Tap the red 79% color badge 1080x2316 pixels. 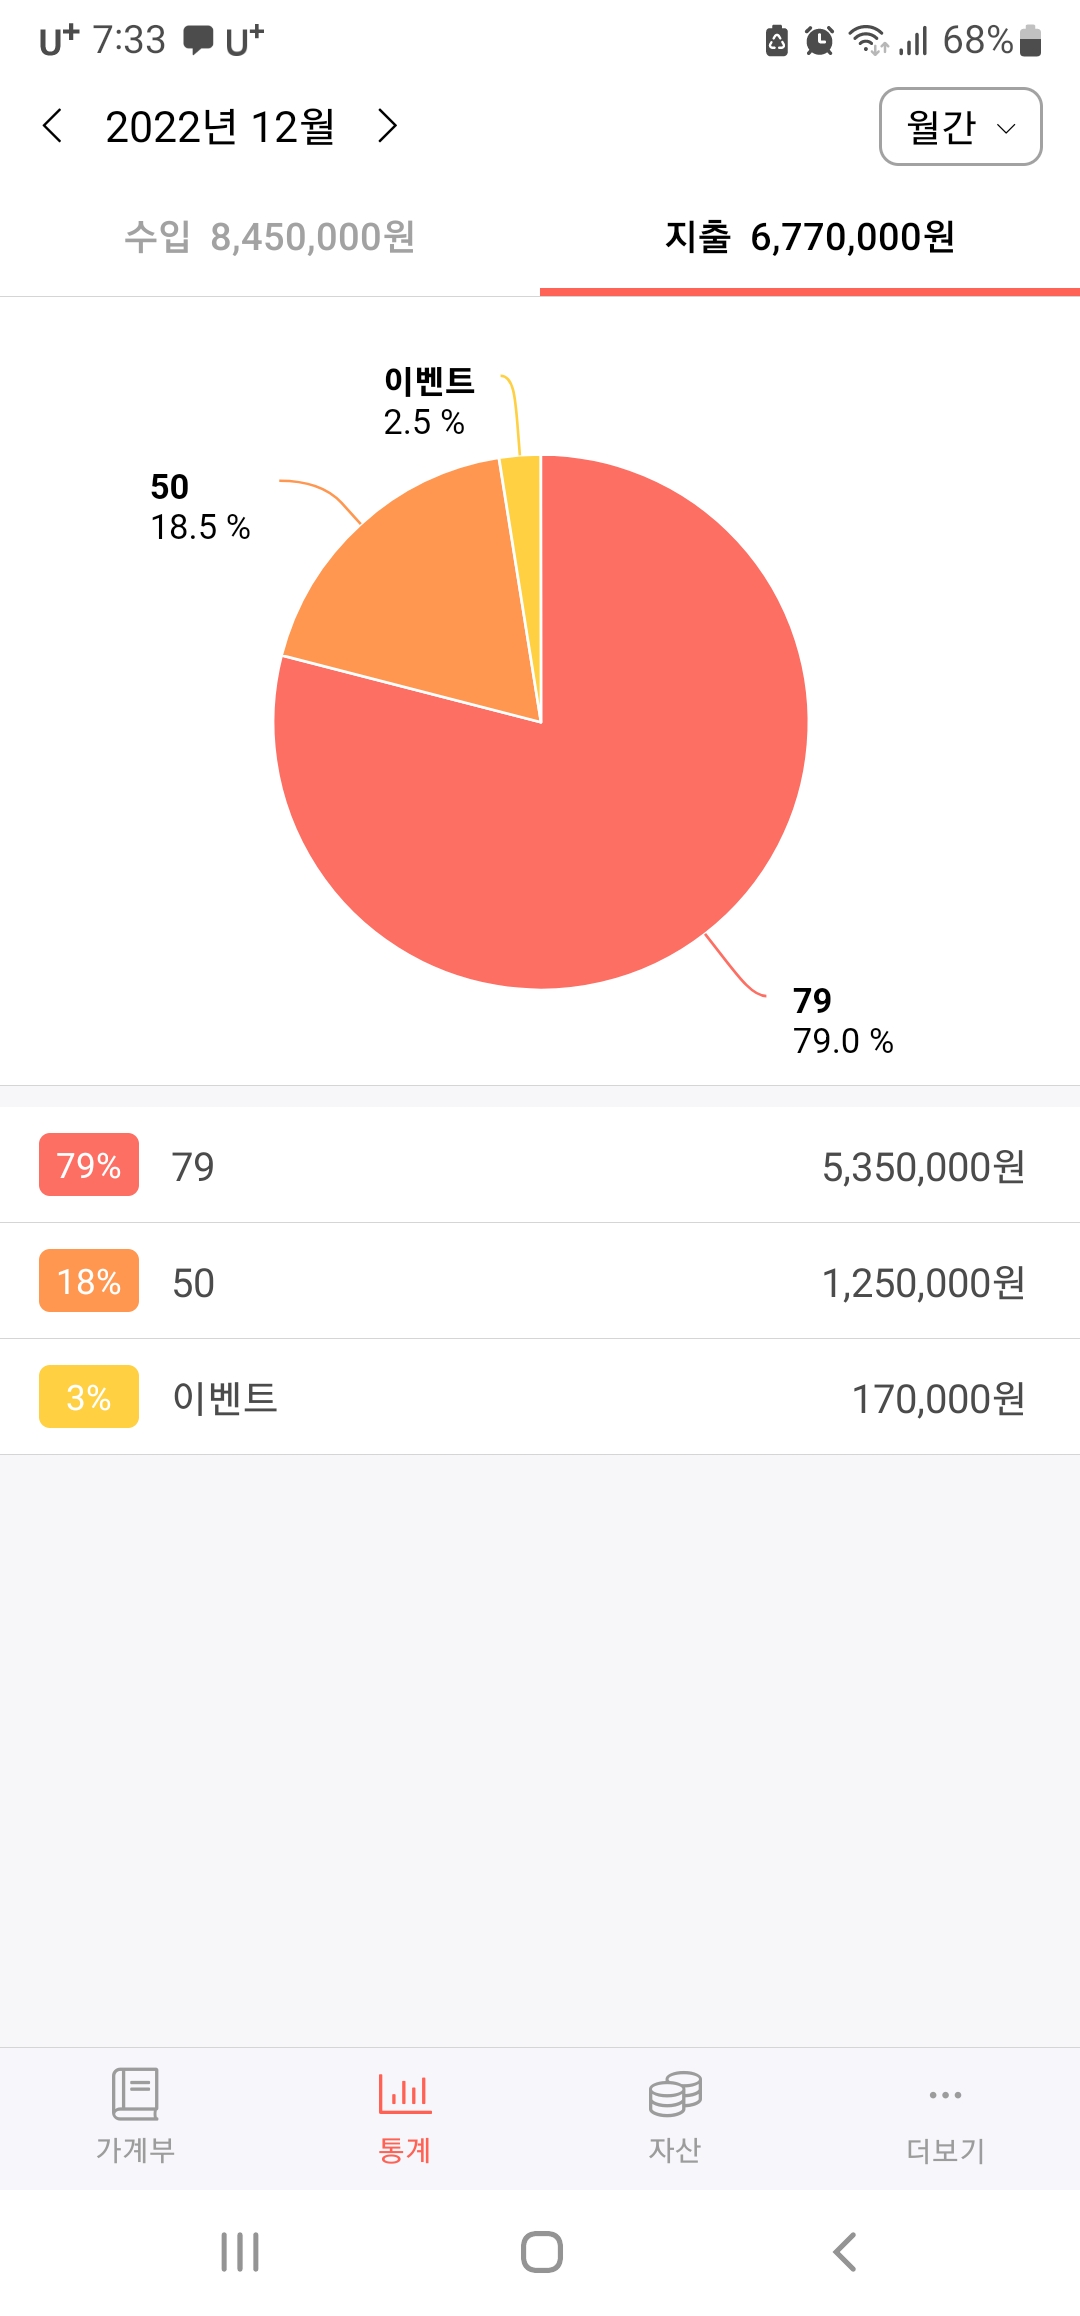click(89, 1165)
